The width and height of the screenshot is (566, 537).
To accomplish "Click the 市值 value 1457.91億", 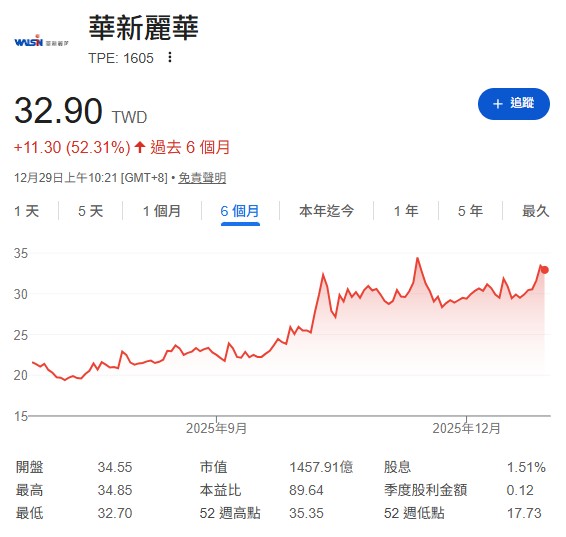I will [321, 467].
